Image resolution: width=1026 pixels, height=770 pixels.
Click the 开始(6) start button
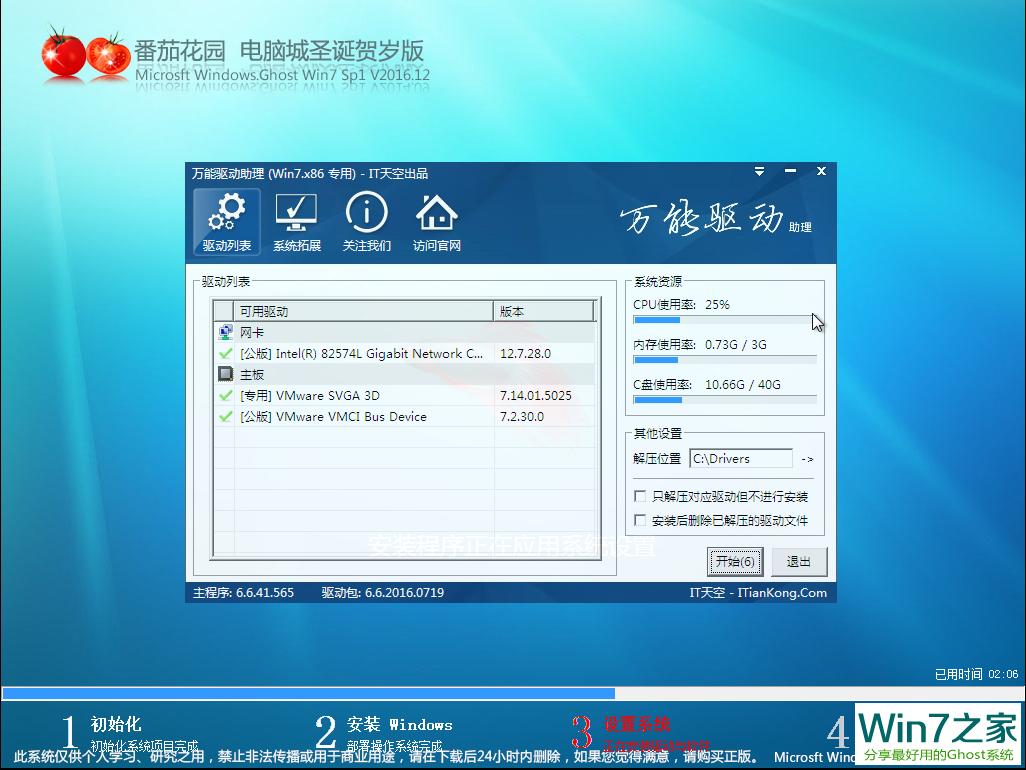[x=735, y=561]
